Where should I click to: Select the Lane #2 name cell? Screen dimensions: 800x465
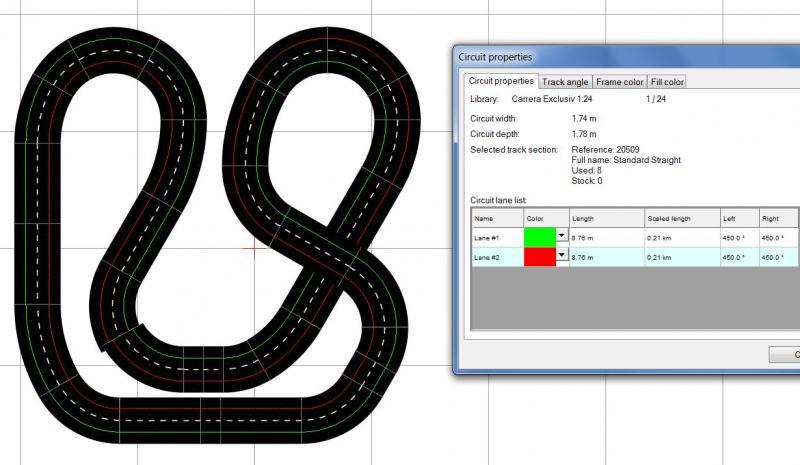(x=495, y=257)
